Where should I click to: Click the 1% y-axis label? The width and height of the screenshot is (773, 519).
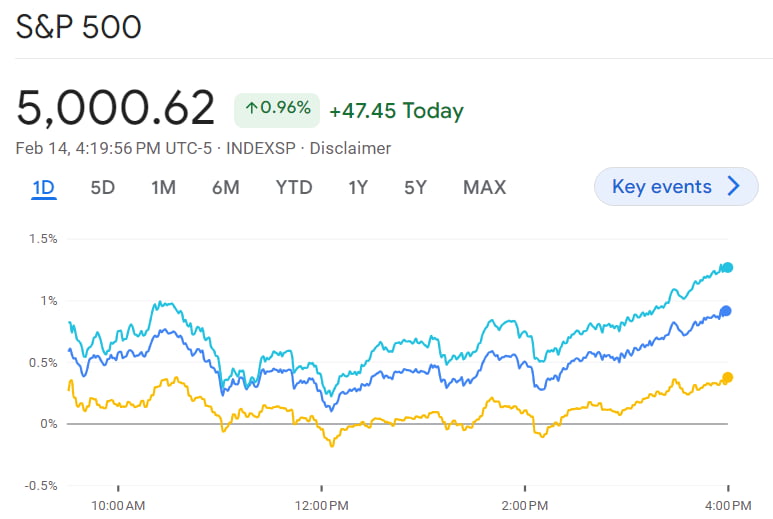(x=48, y=301)
